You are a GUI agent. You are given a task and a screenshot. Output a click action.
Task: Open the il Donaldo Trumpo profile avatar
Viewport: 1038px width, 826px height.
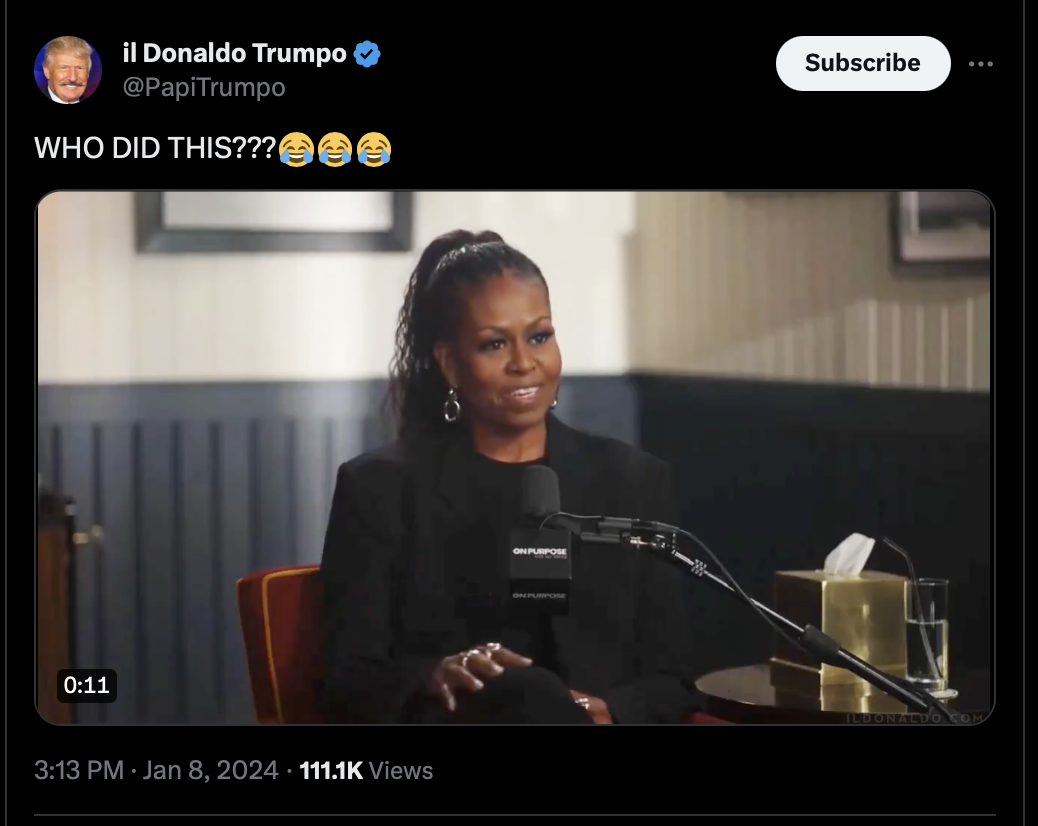point(68,70)
